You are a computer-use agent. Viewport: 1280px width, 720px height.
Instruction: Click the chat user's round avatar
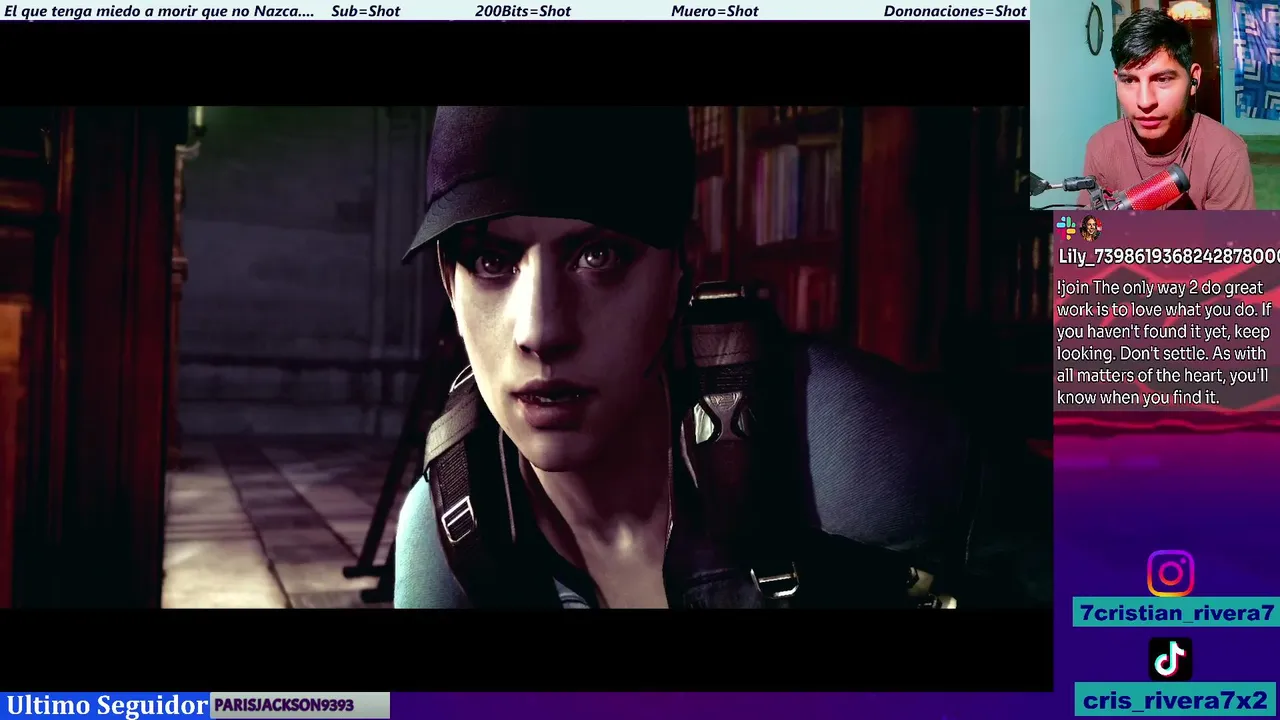1090,227
